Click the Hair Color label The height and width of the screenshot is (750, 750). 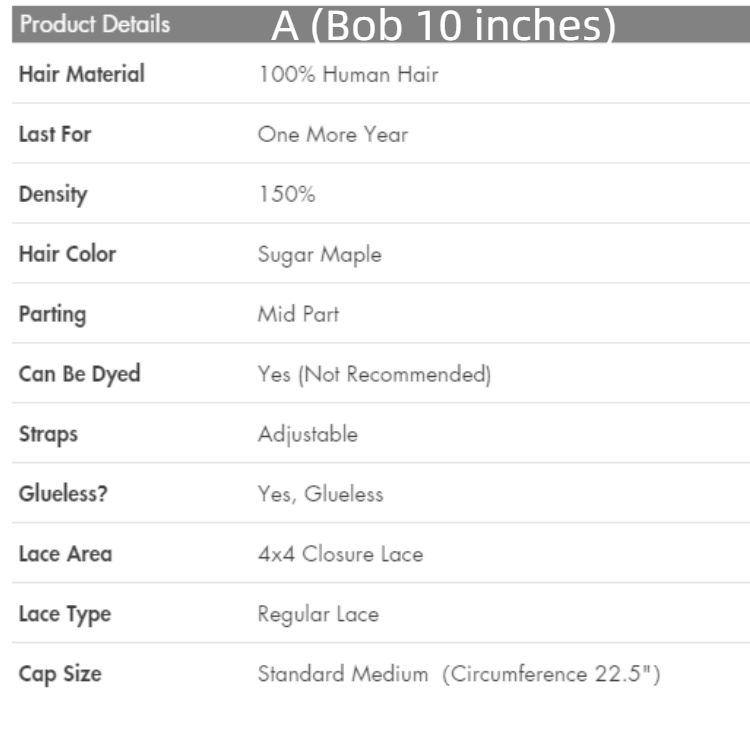[67, 254]
